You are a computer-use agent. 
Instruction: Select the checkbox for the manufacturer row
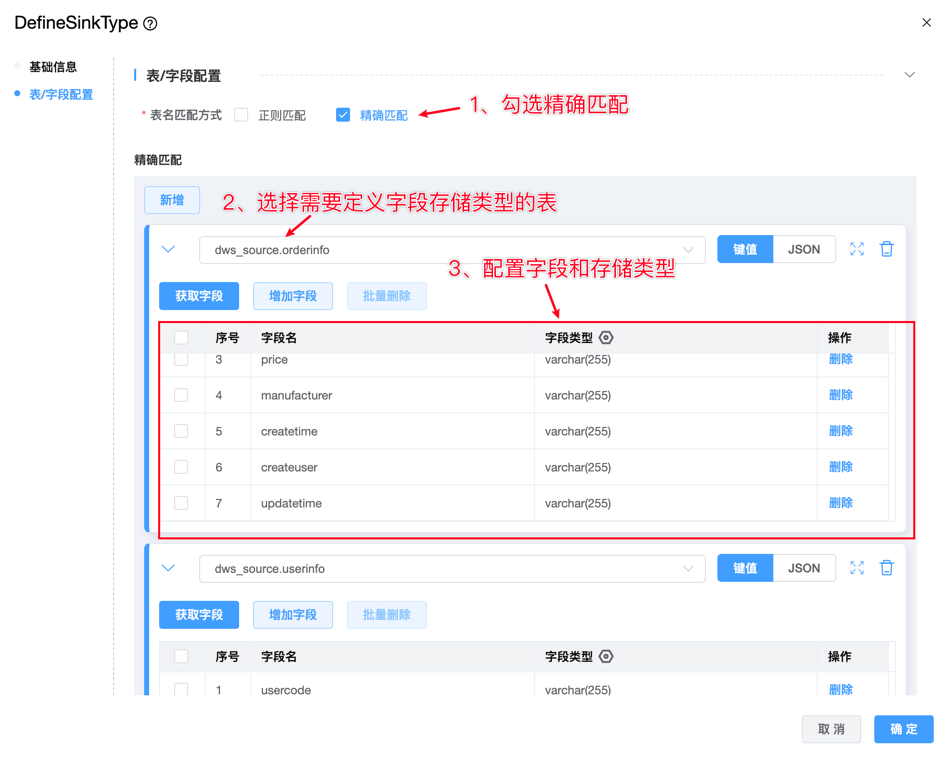coord(181,395)
